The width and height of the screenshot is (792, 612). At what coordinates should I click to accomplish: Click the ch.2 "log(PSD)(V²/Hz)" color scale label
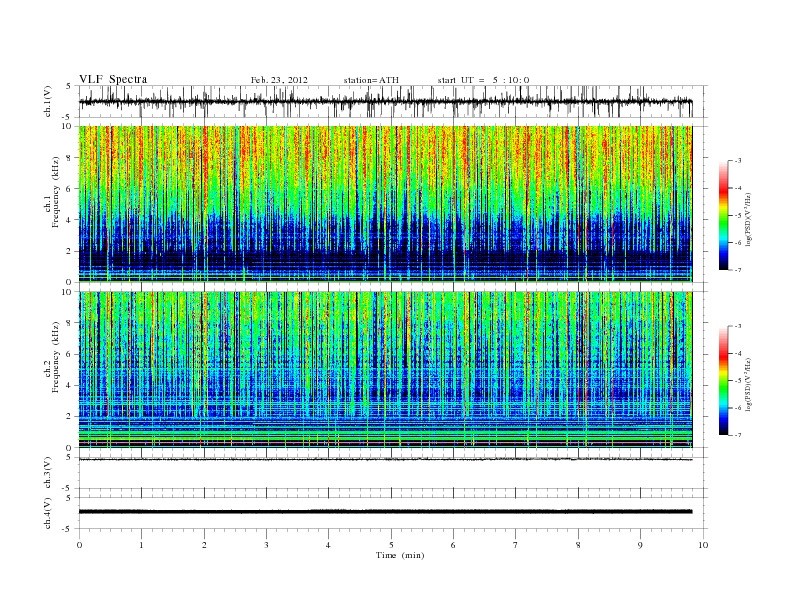[x=748, y=384]
